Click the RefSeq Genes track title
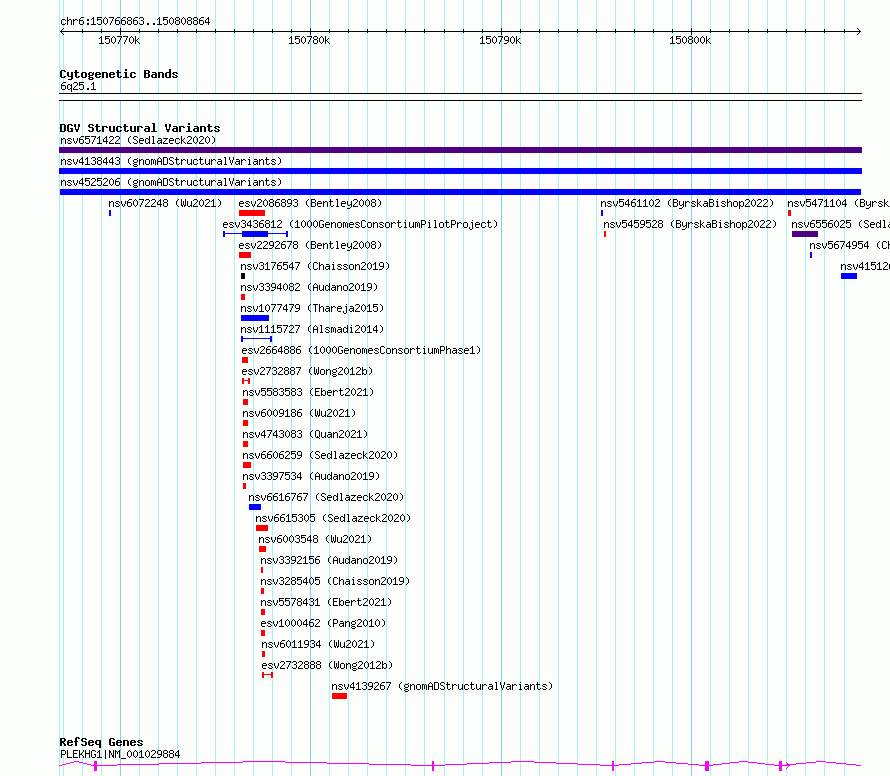 [101, 742]
